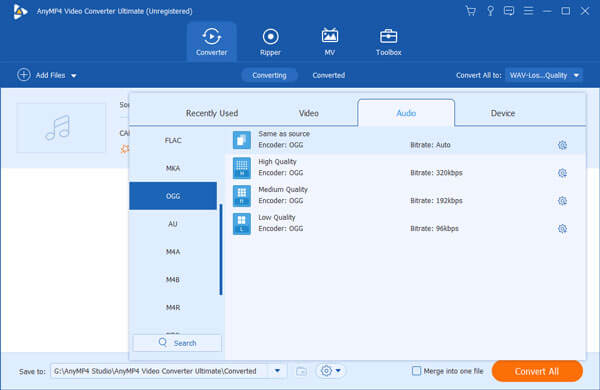
Task: Switch to the Device tab
Action: point(503,113)
